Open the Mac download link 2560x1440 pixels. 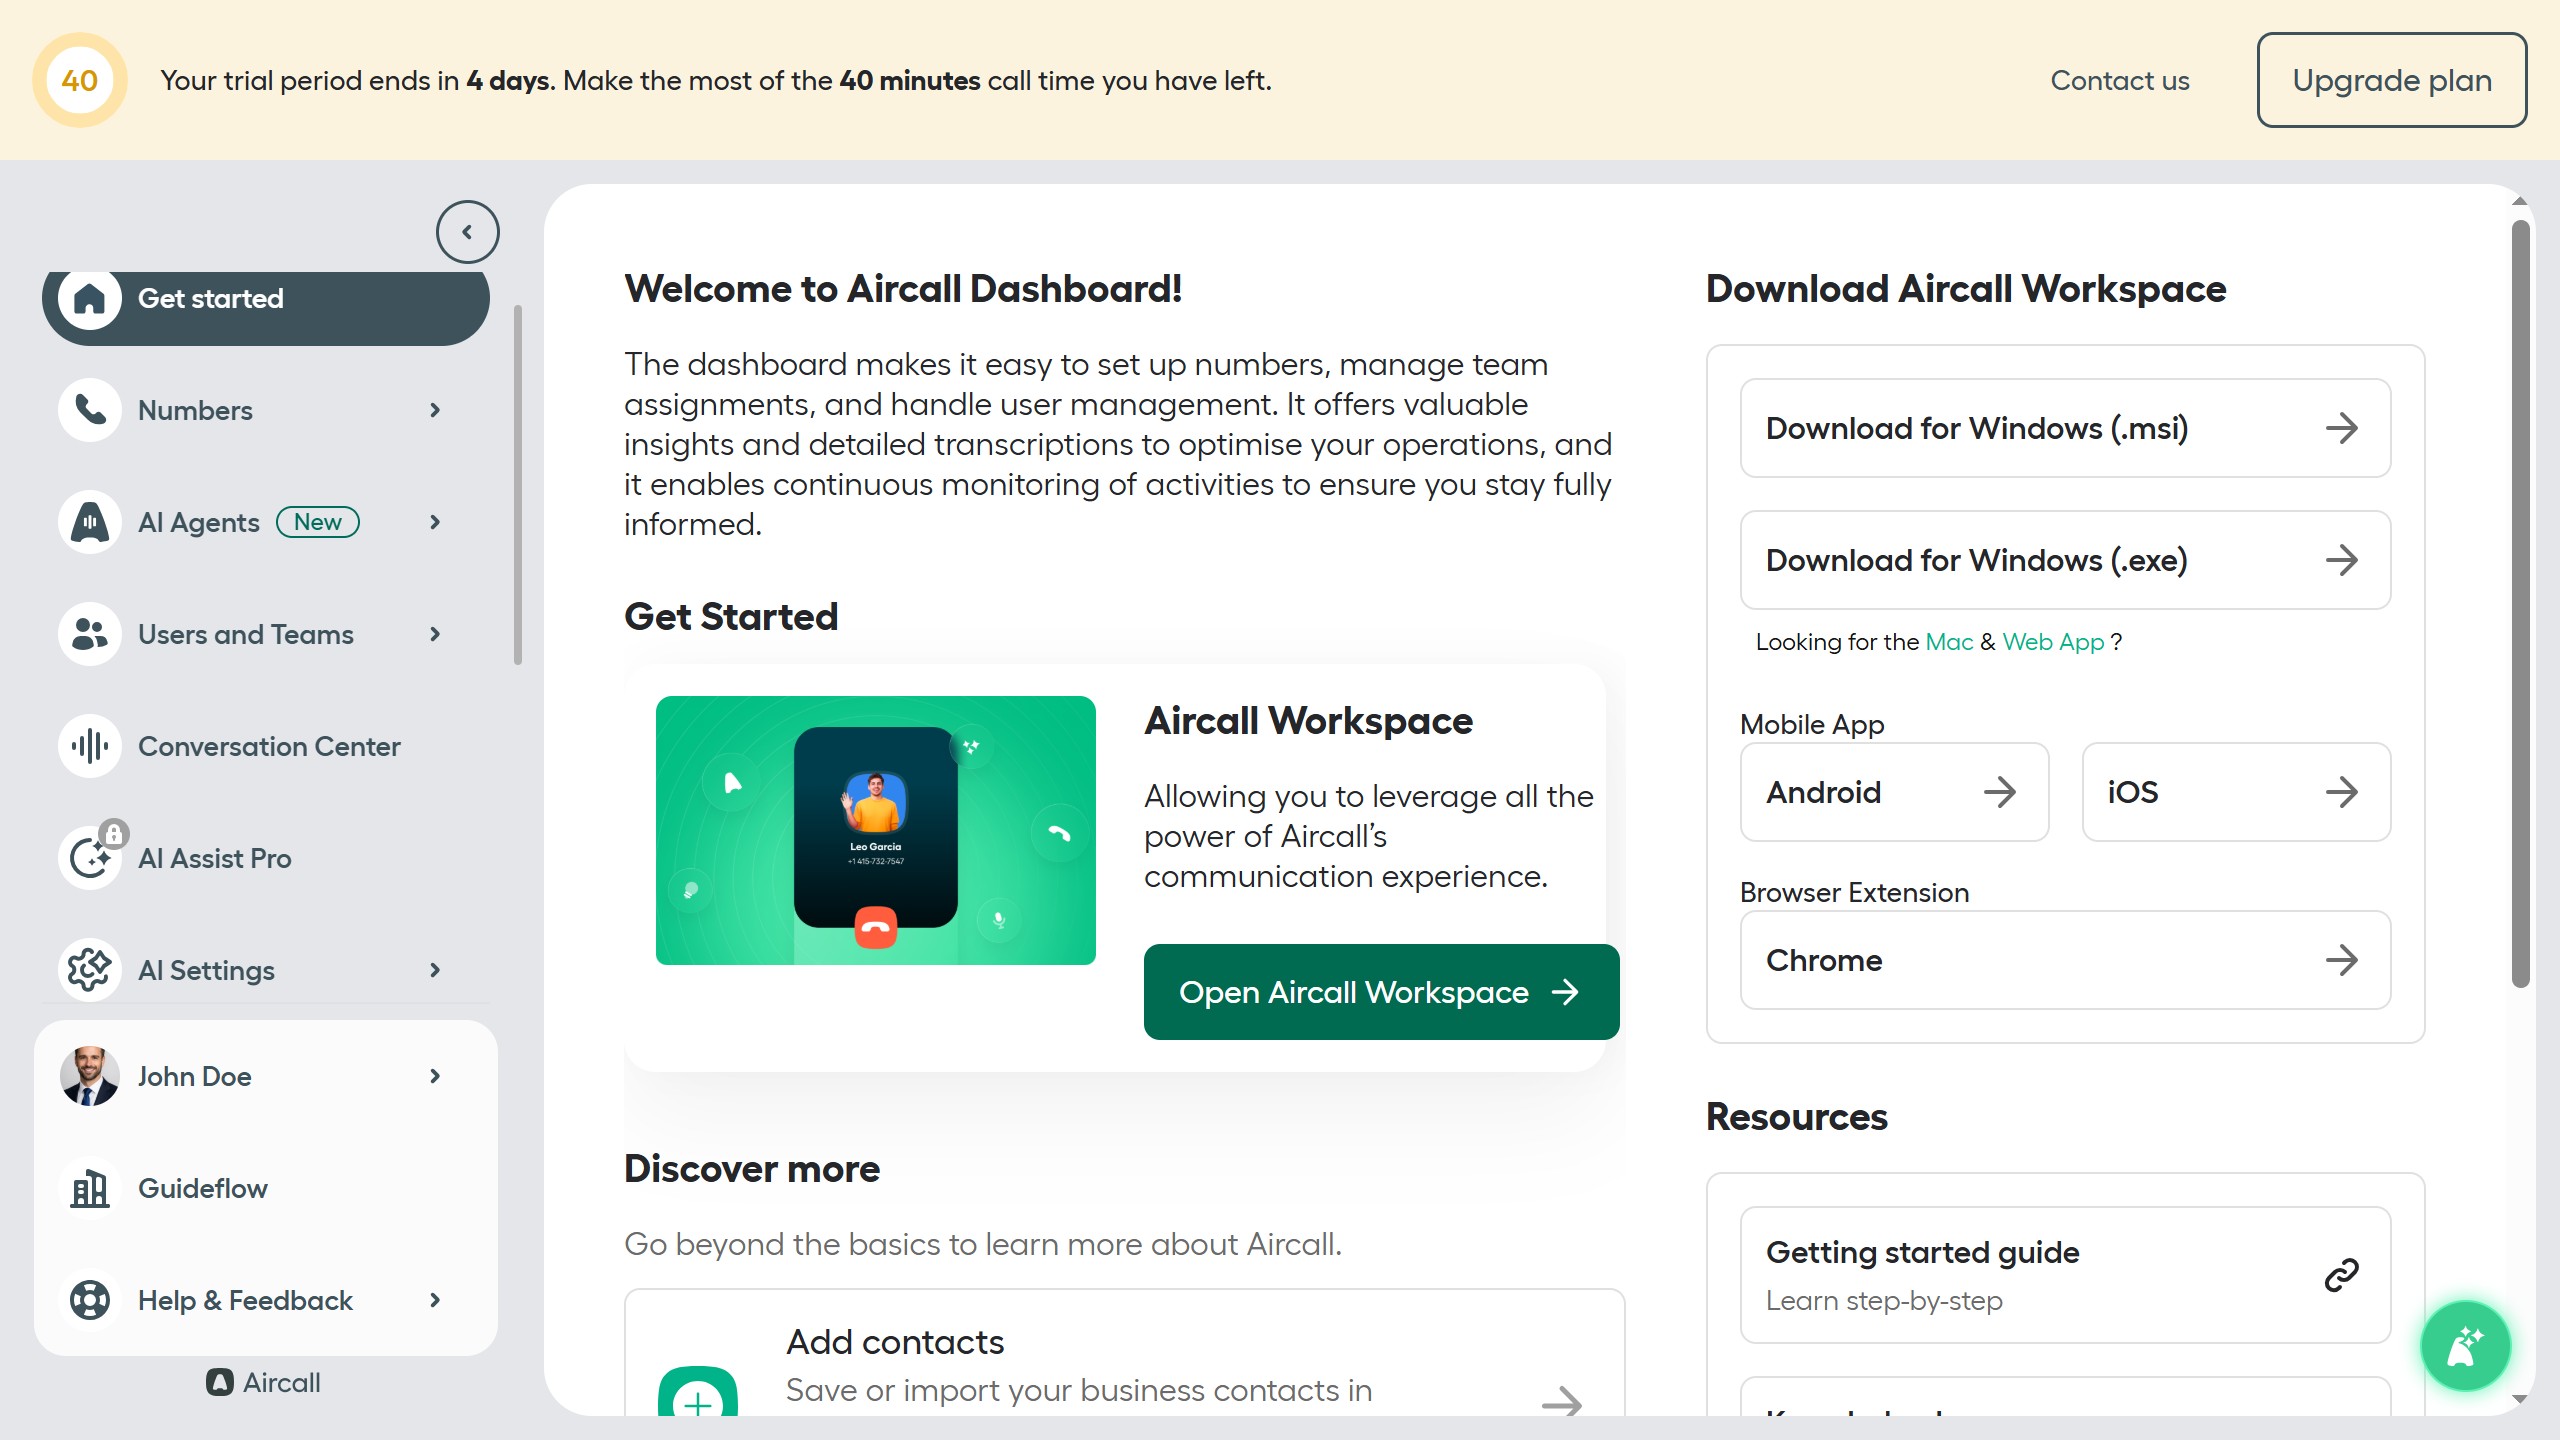point(1949,642)
